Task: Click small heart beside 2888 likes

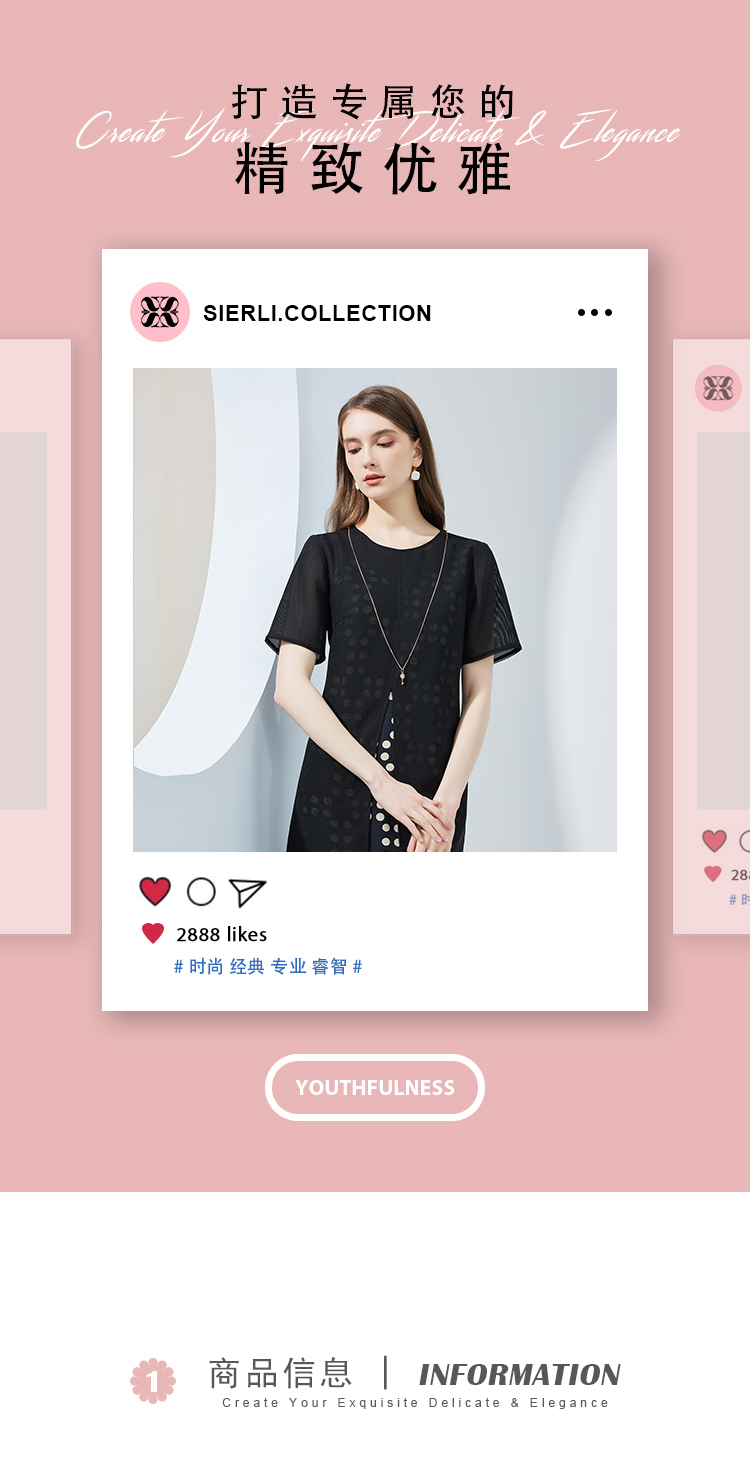Action: click(153, 934)
